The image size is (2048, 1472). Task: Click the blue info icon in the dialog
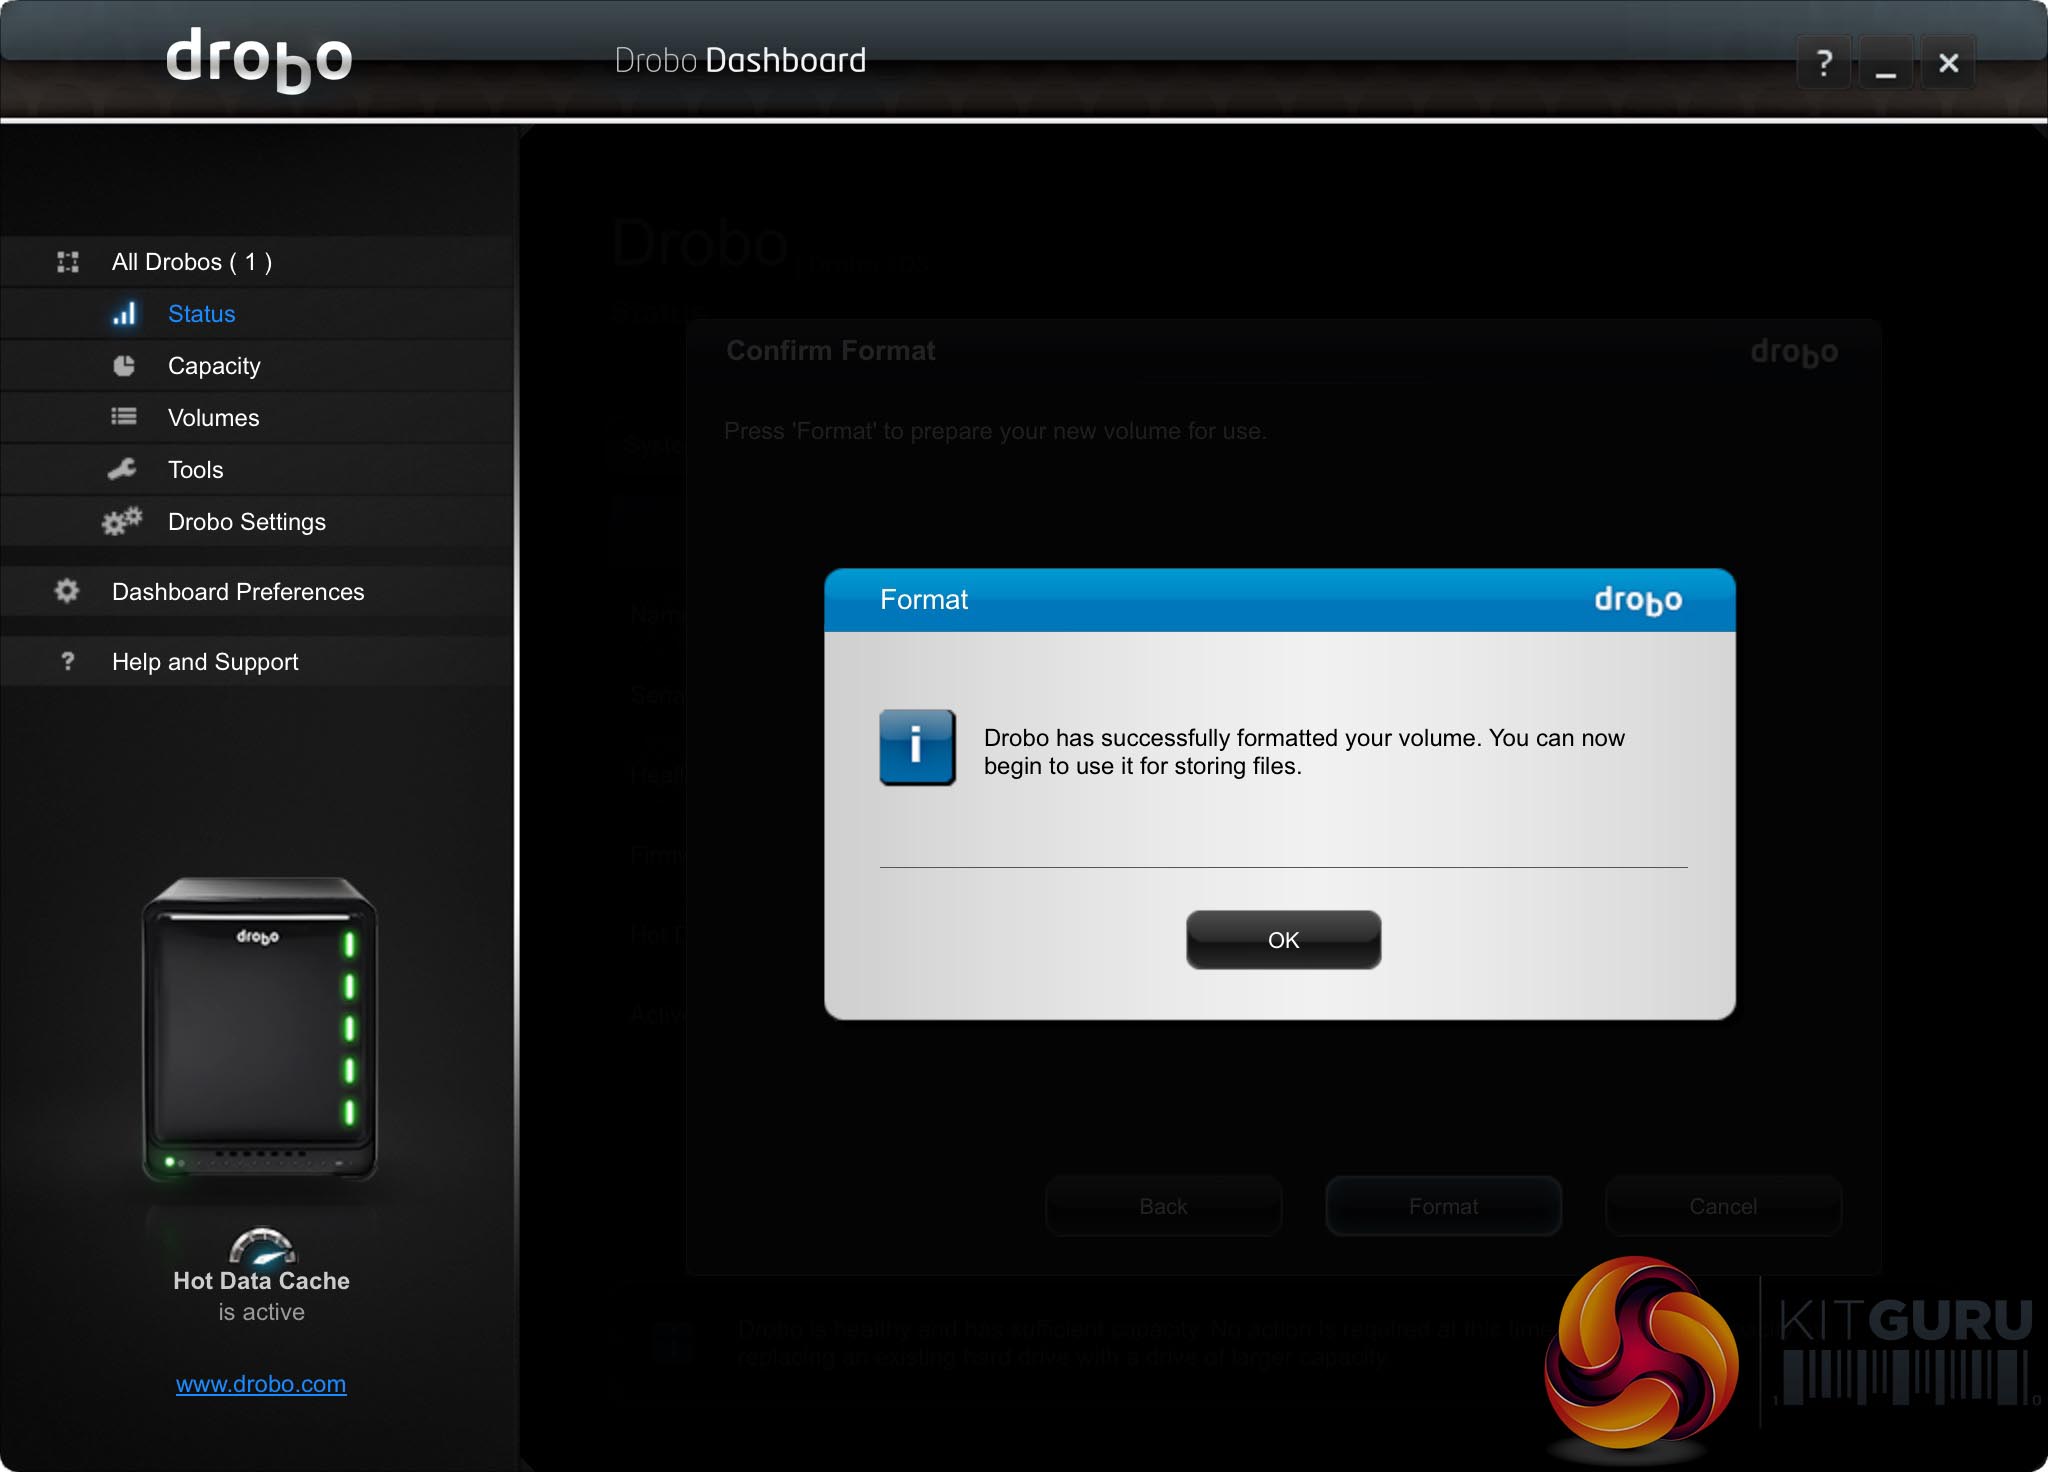(917, 747)
